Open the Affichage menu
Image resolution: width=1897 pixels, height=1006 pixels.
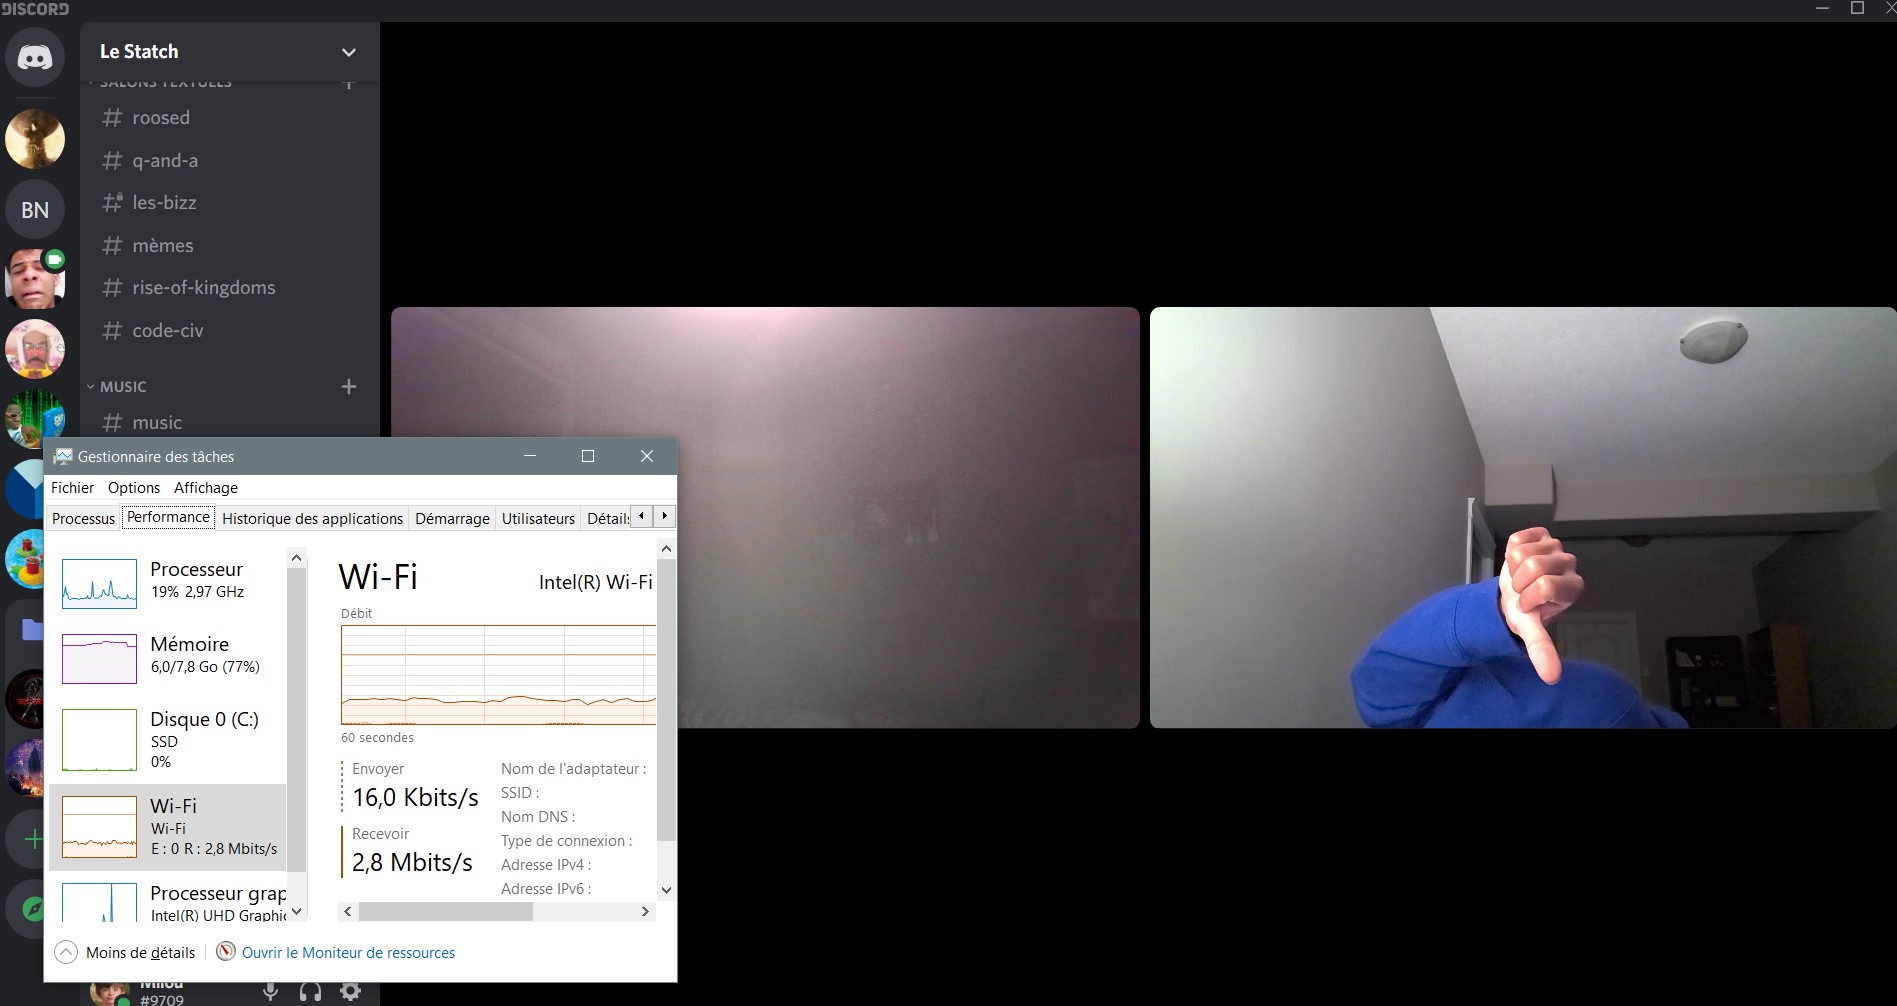206,487
